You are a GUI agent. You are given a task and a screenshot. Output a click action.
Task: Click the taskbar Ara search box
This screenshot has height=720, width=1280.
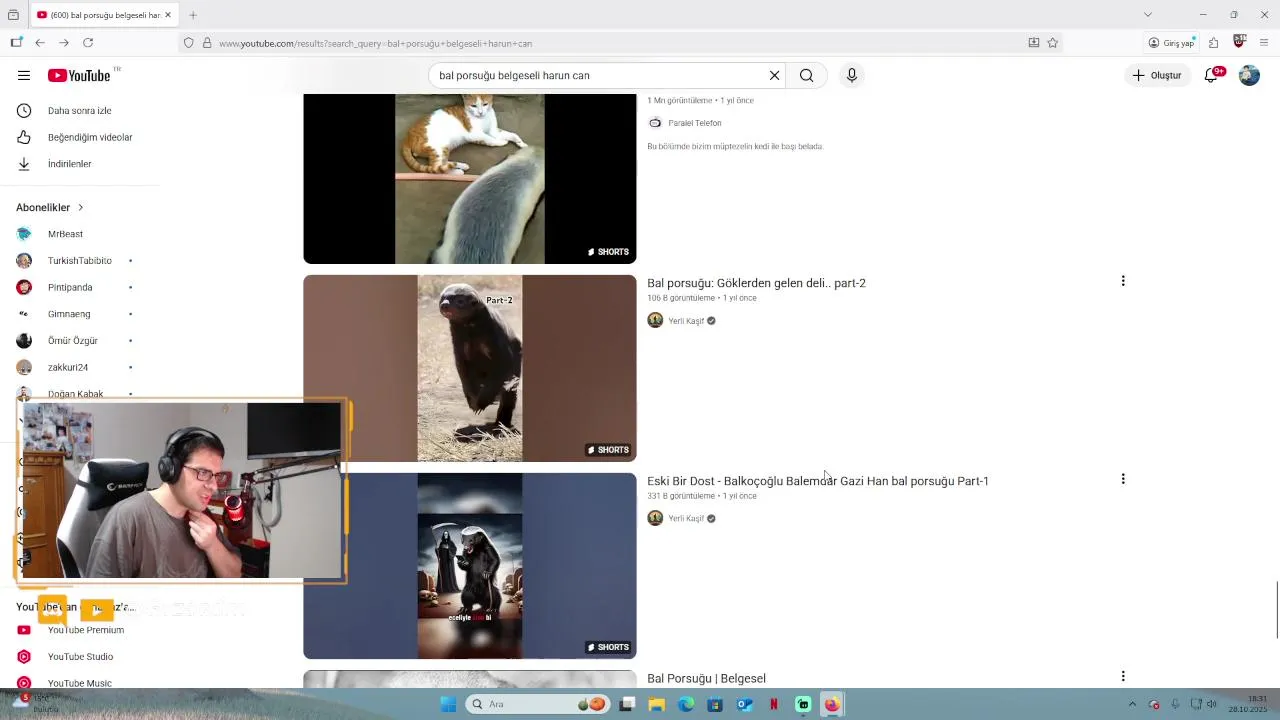pyautogui.click(x=537, y=704)
